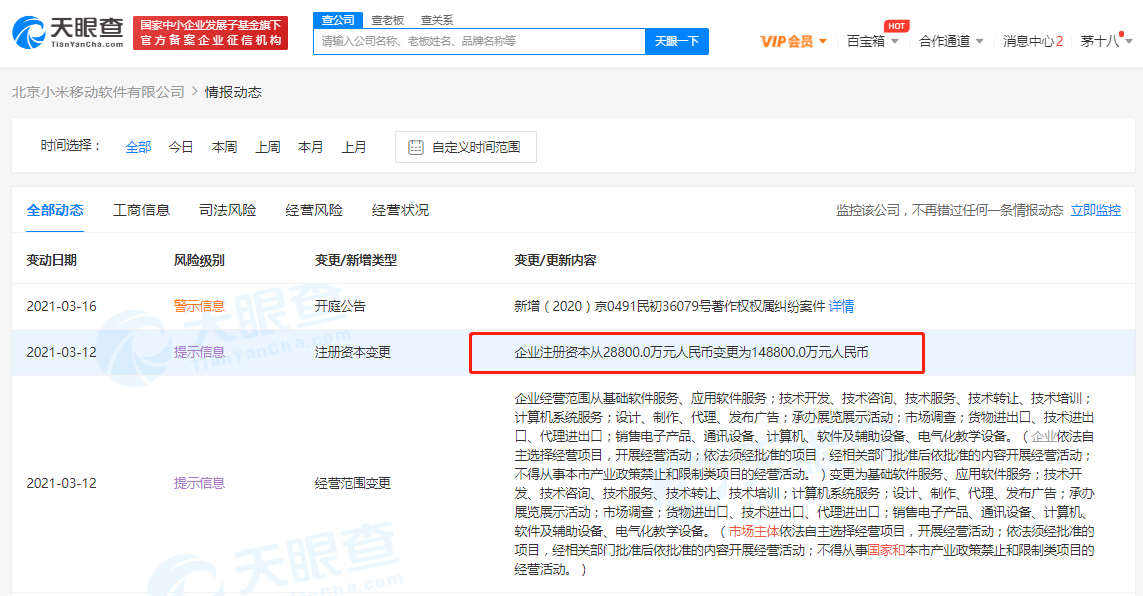The height and width of the screenshot is (596, 1143).
Task: Filter time range by 今日
Action: click(181, 147)
